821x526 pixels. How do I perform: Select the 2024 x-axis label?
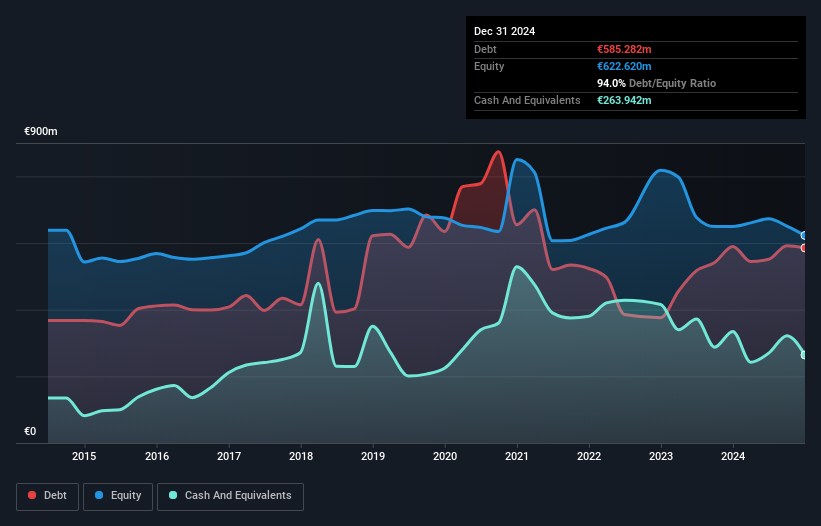[733, 456]
